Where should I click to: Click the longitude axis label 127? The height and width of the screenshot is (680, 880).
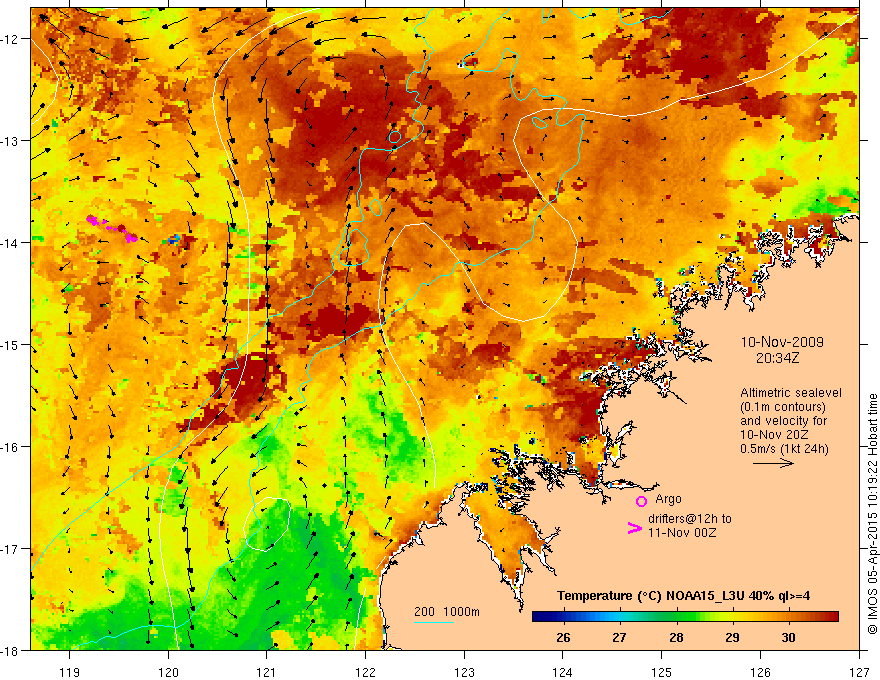[x=859, y=672]
